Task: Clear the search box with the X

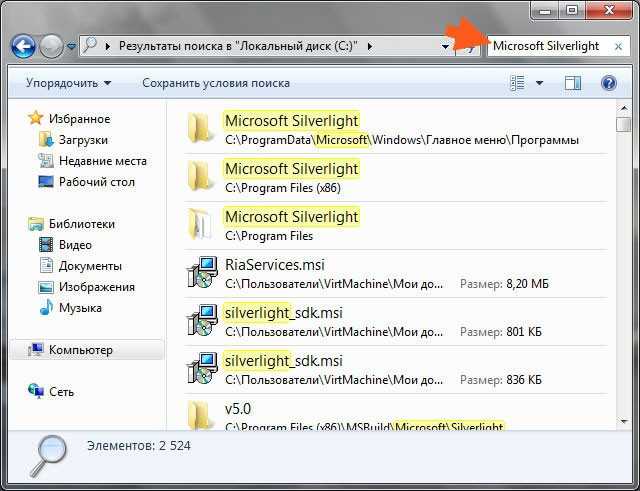Action: 618,47
